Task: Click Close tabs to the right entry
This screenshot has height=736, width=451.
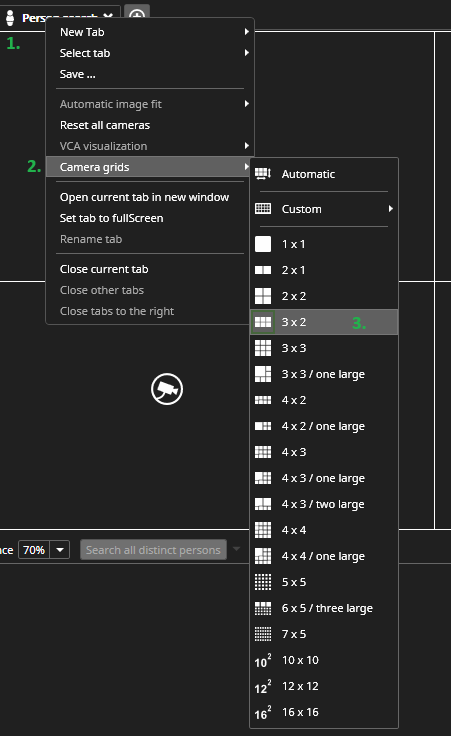Action: coord(117,311)
